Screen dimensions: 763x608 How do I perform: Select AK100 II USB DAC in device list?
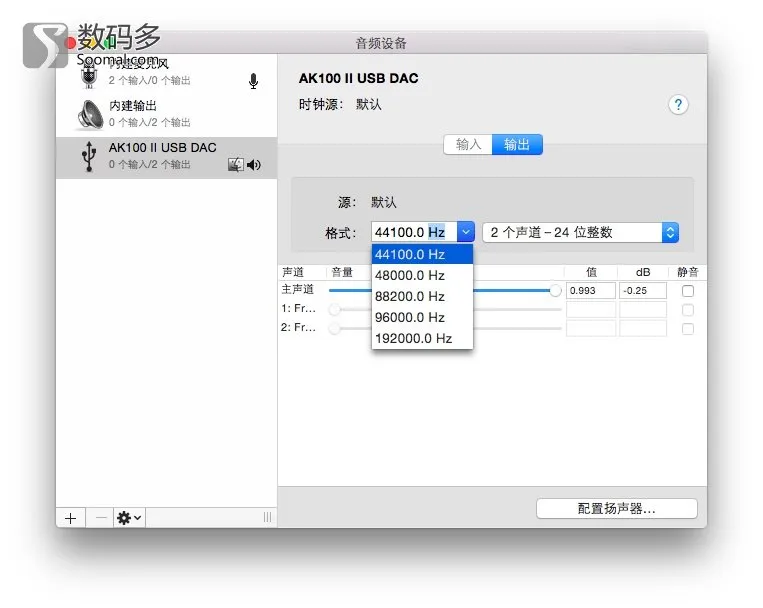[166, 158]
